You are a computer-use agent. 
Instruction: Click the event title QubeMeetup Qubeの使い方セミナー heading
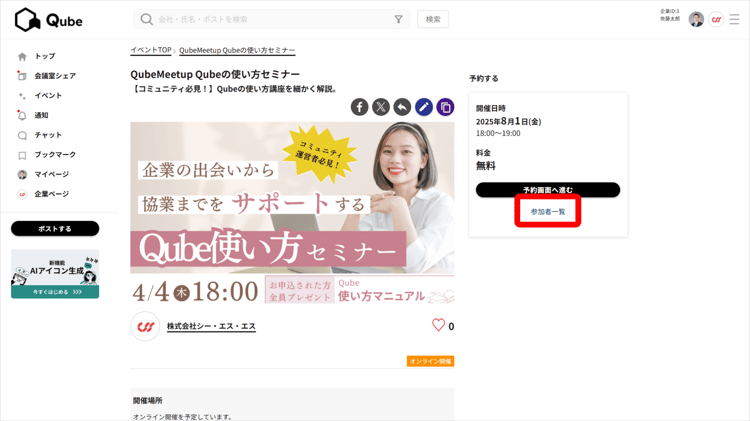(x=215, y=74)
